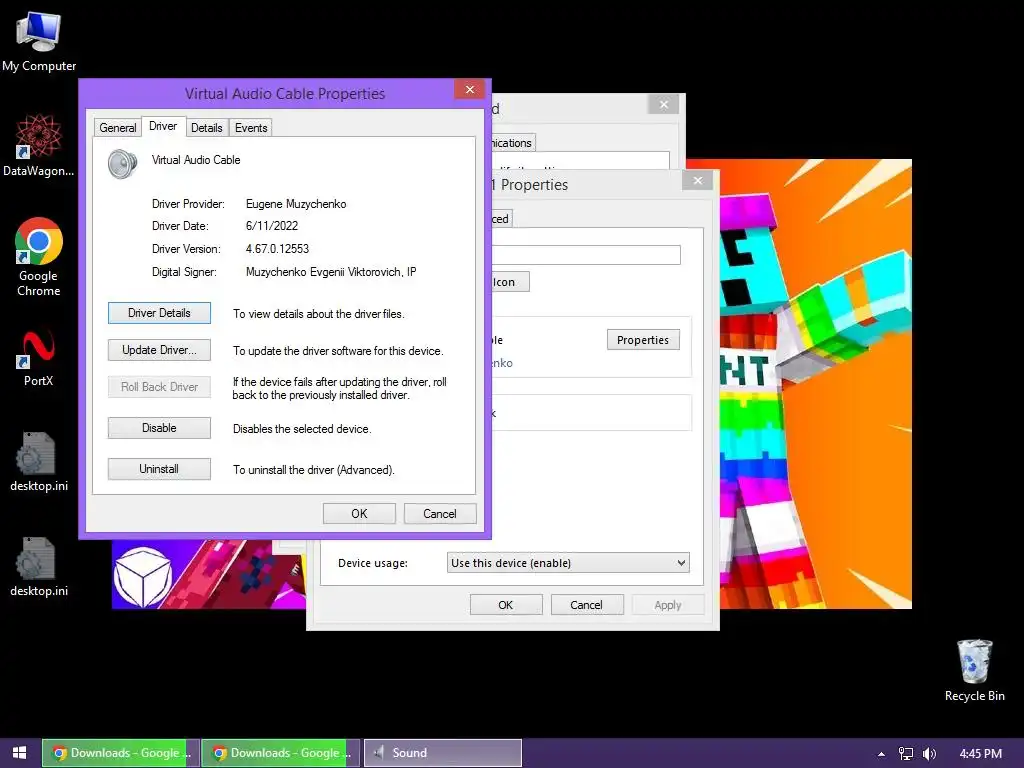The image size is (1024, 768).
Task: Click the taskbar clock showing 4:45 PM
Action: click(x=980, y=754)
